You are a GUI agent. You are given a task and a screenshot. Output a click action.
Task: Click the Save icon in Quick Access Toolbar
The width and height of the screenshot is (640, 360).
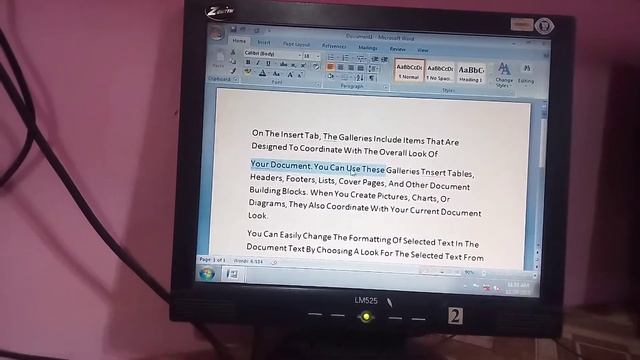coord(233,29)
